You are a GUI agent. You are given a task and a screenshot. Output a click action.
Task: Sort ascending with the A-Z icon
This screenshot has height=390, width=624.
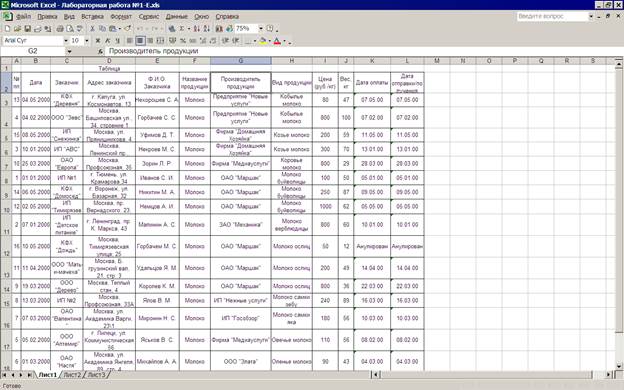[197, 29]
